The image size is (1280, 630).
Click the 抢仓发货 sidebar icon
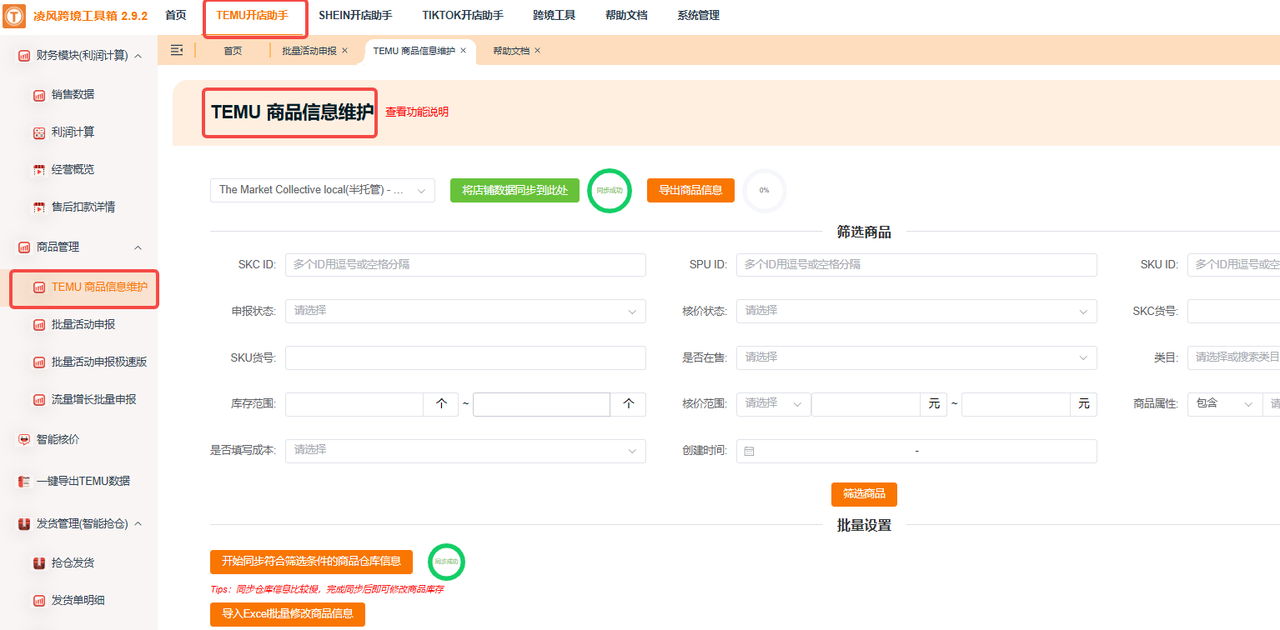coord(38,562)
